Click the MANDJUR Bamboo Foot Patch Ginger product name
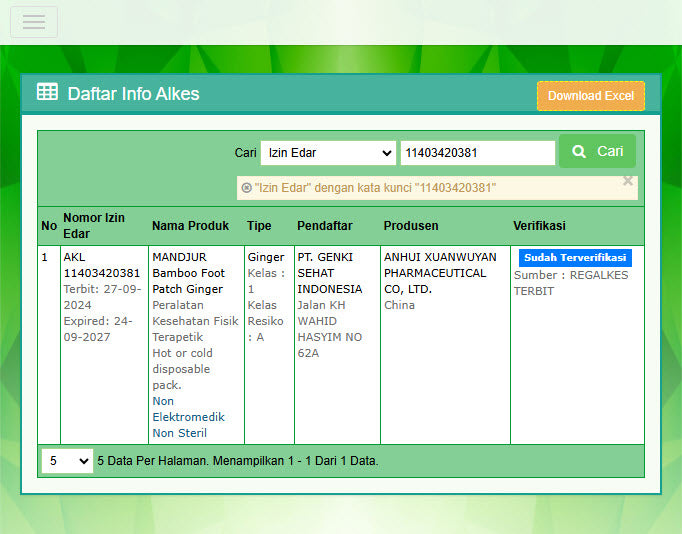This screenshot has height=534, width=682. tap(188, 273)
